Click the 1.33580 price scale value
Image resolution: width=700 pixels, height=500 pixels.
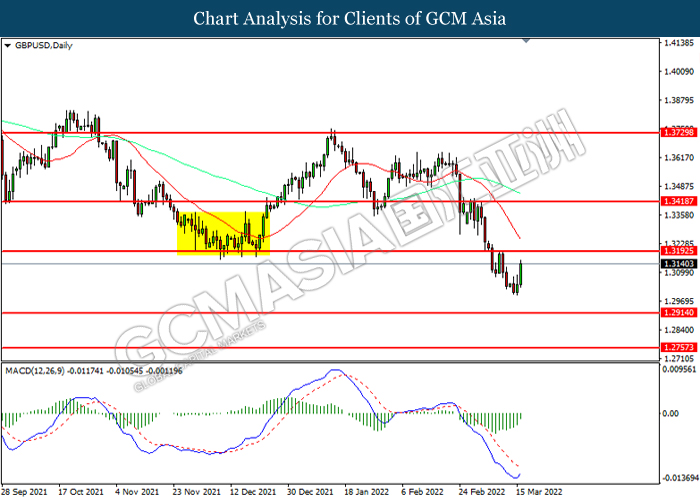(679, 215)
